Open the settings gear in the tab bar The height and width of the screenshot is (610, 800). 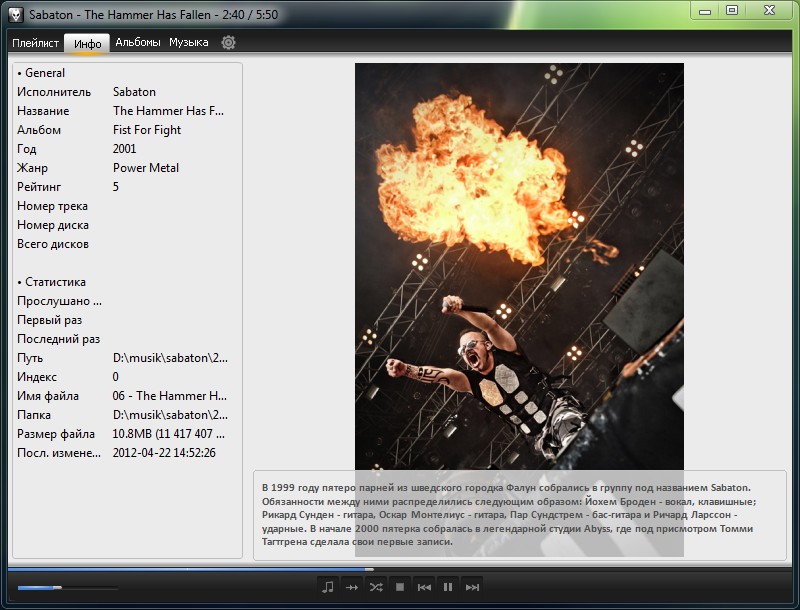pos(228,42)
